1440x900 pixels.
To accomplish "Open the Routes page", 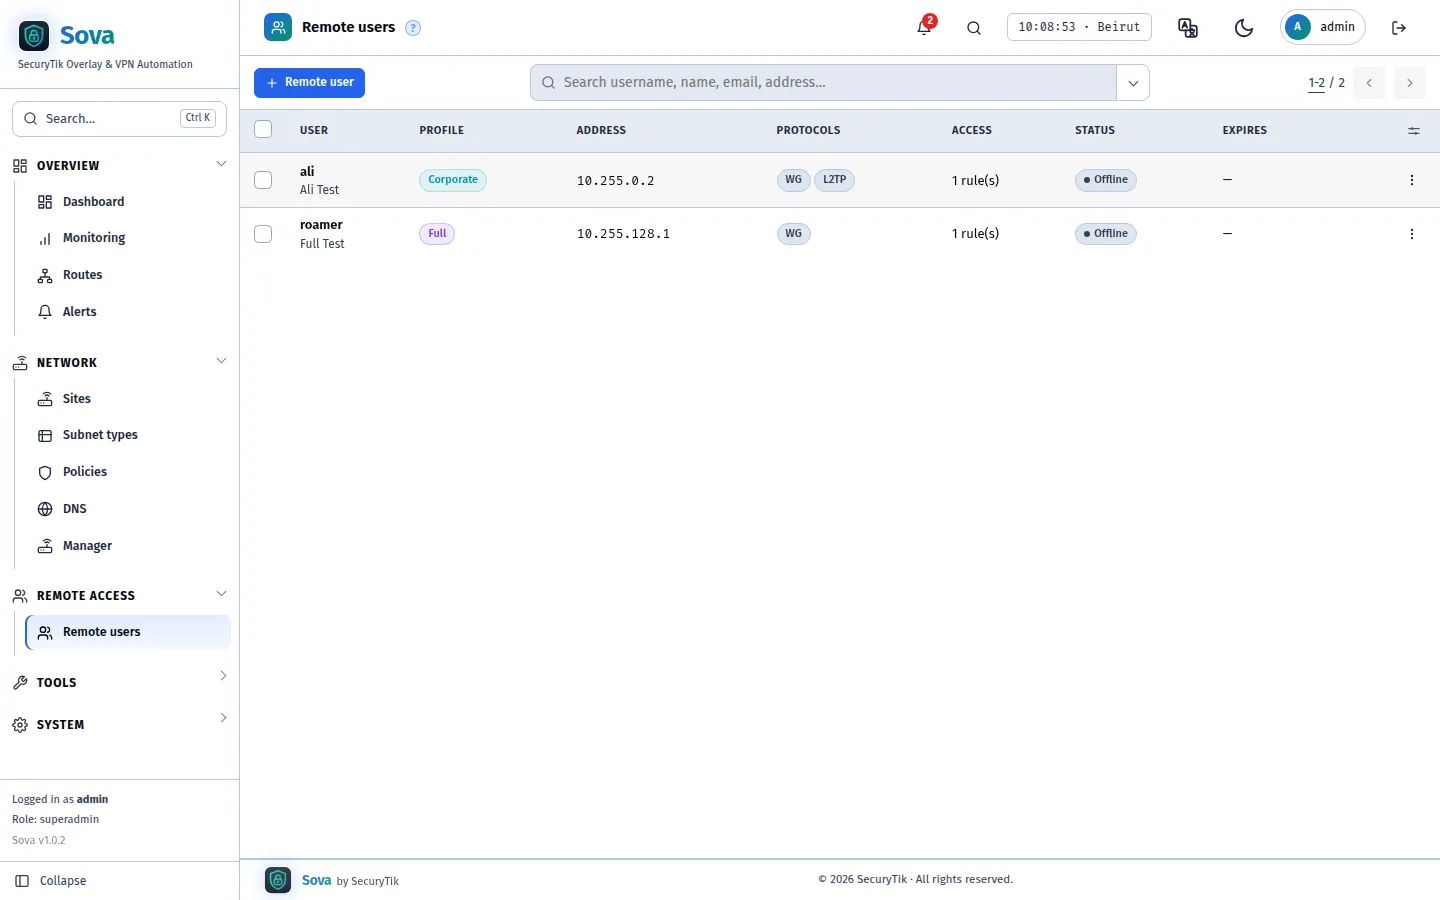I will (128, 275).
